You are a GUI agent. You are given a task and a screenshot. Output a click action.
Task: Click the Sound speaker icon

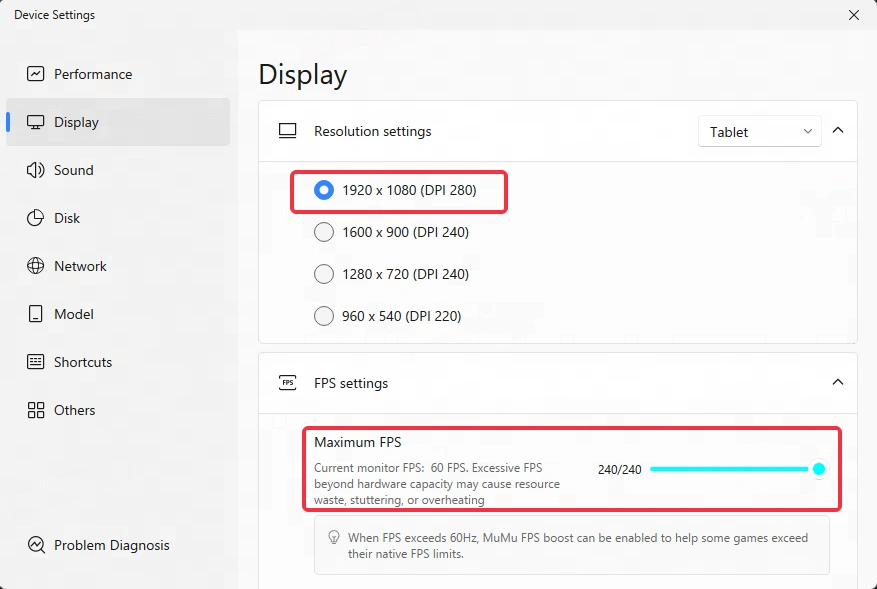(36, 170)
